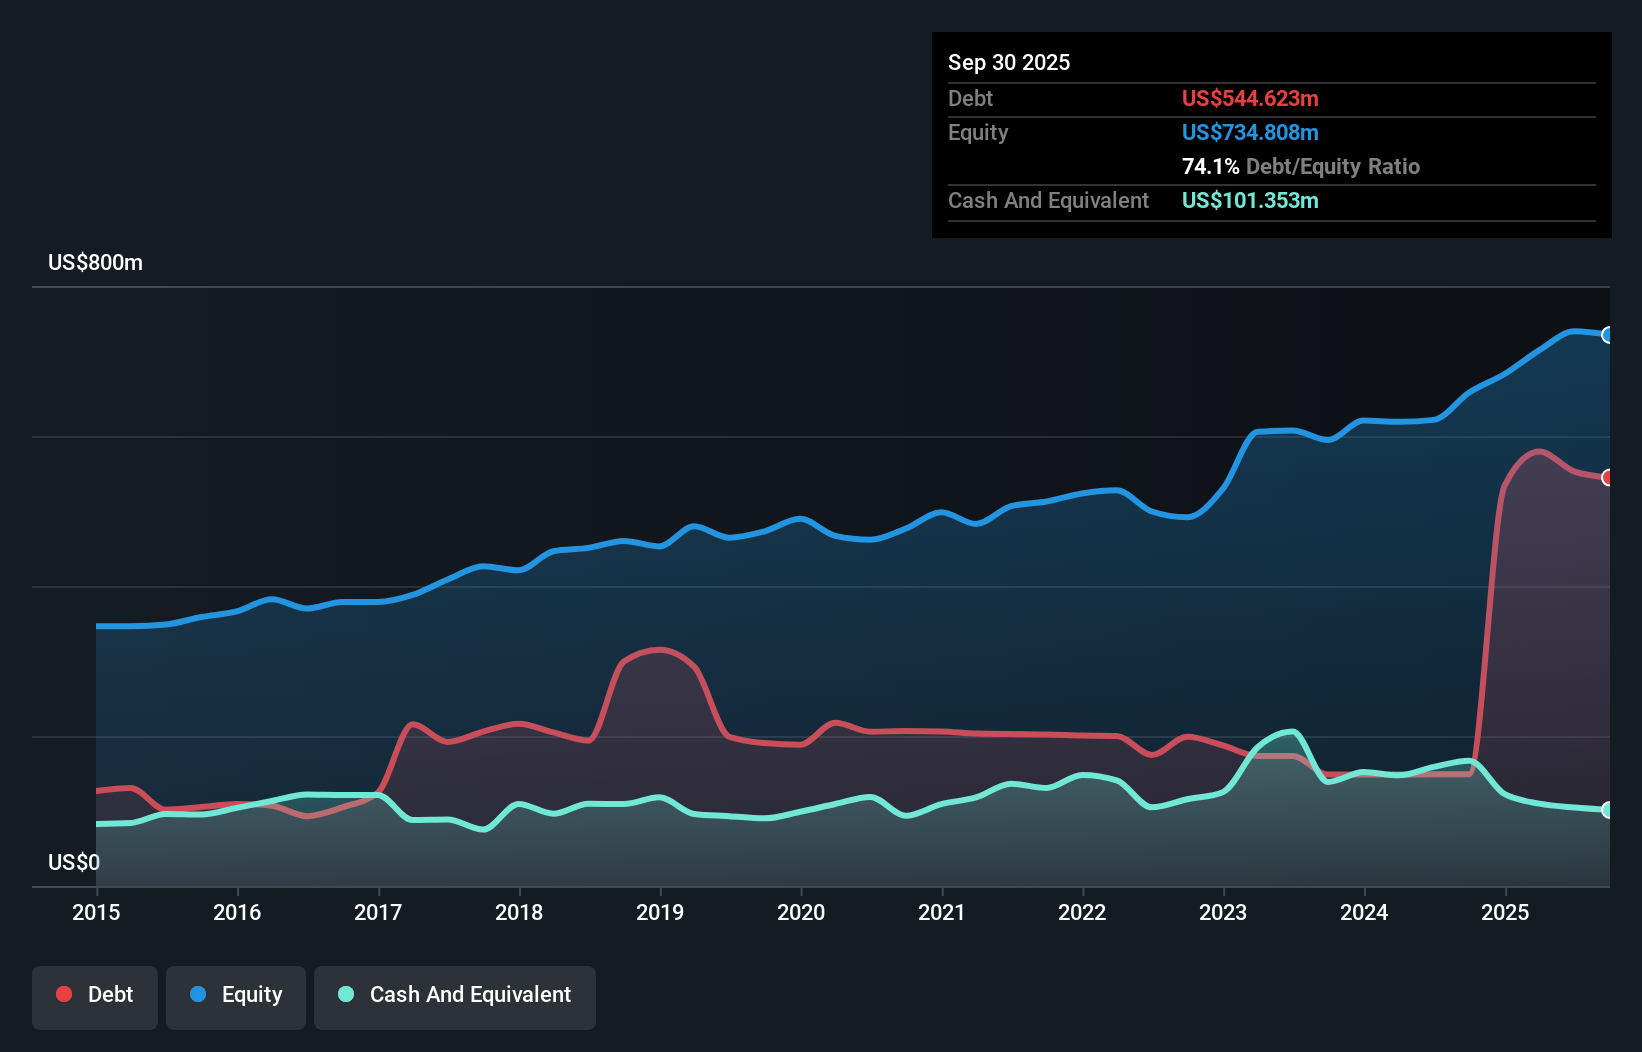1642x1052 pixels.
Task: Click the 2024 x-axis label
Action: pyautogui.click(x=1364, y=912)
